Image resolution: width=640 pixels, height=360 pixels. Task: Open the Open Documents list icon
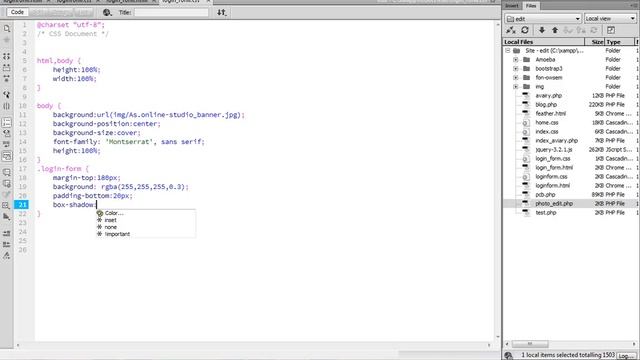(x=7, y=29)
